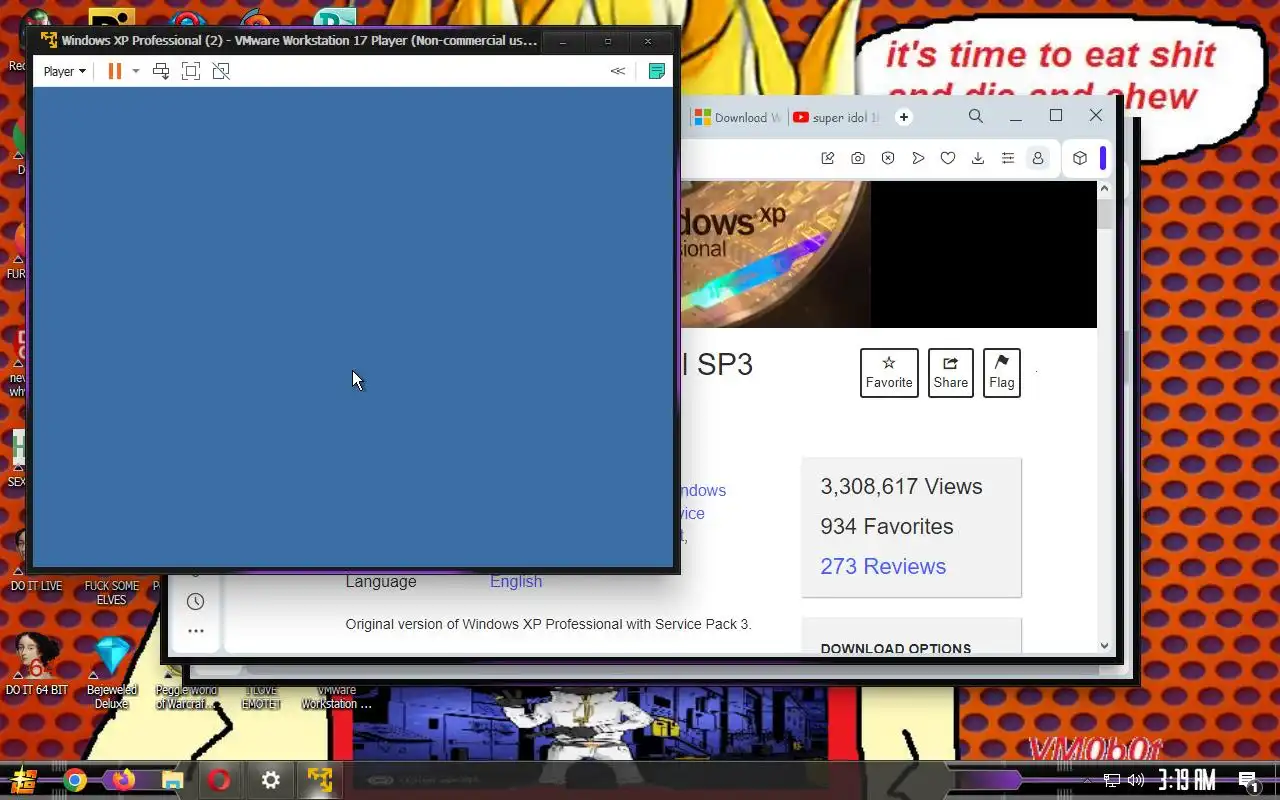
Task: Click the DOWNLOAD OPTIONS heading
Action: point(896,648)
